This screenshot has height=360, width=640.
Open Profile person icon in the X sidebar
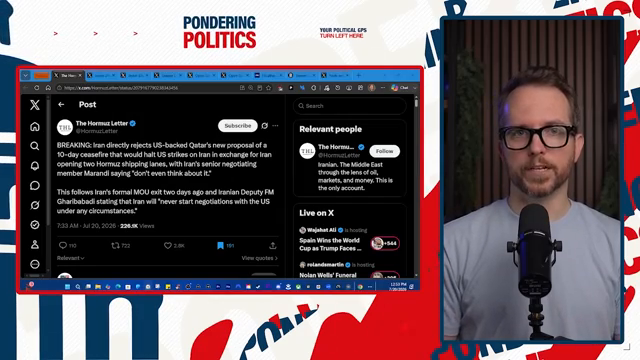click(35, 244)
